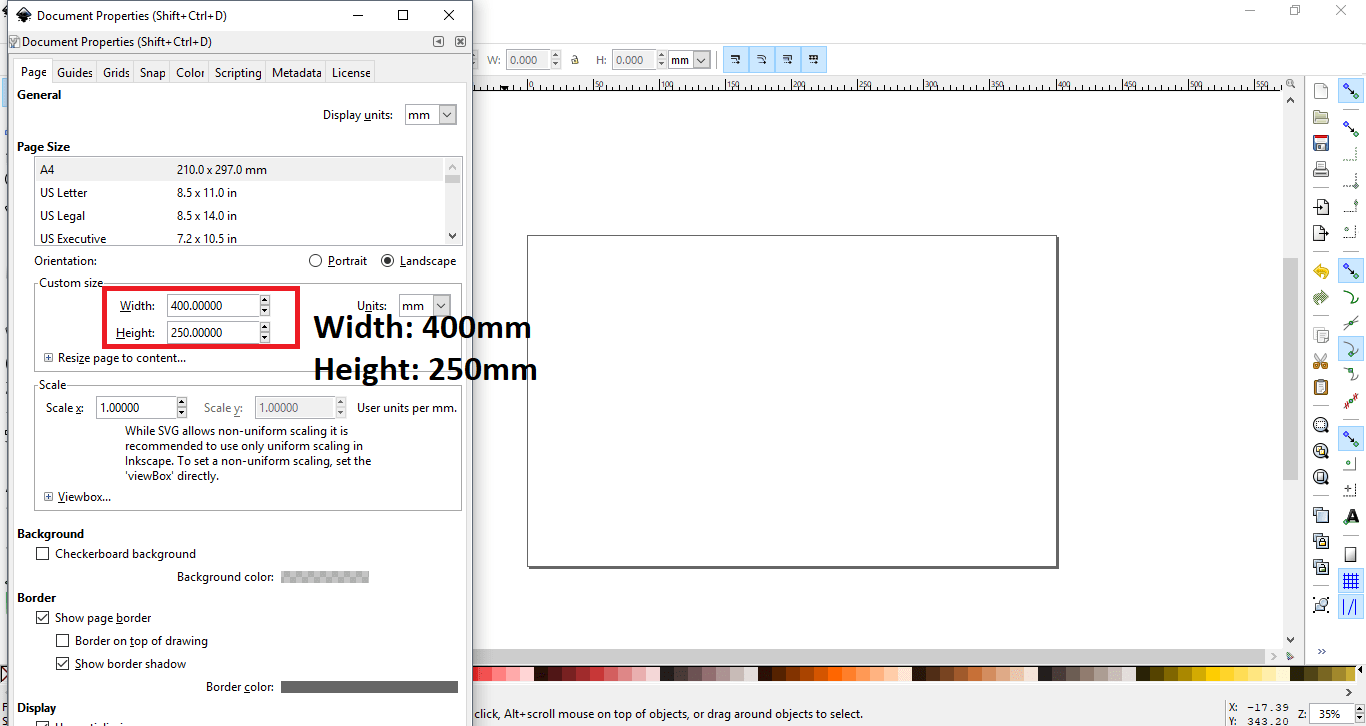The height and width of the screenshot is (726, 1366).
Task: Click the custom Height input field
Action: point(213,333)
